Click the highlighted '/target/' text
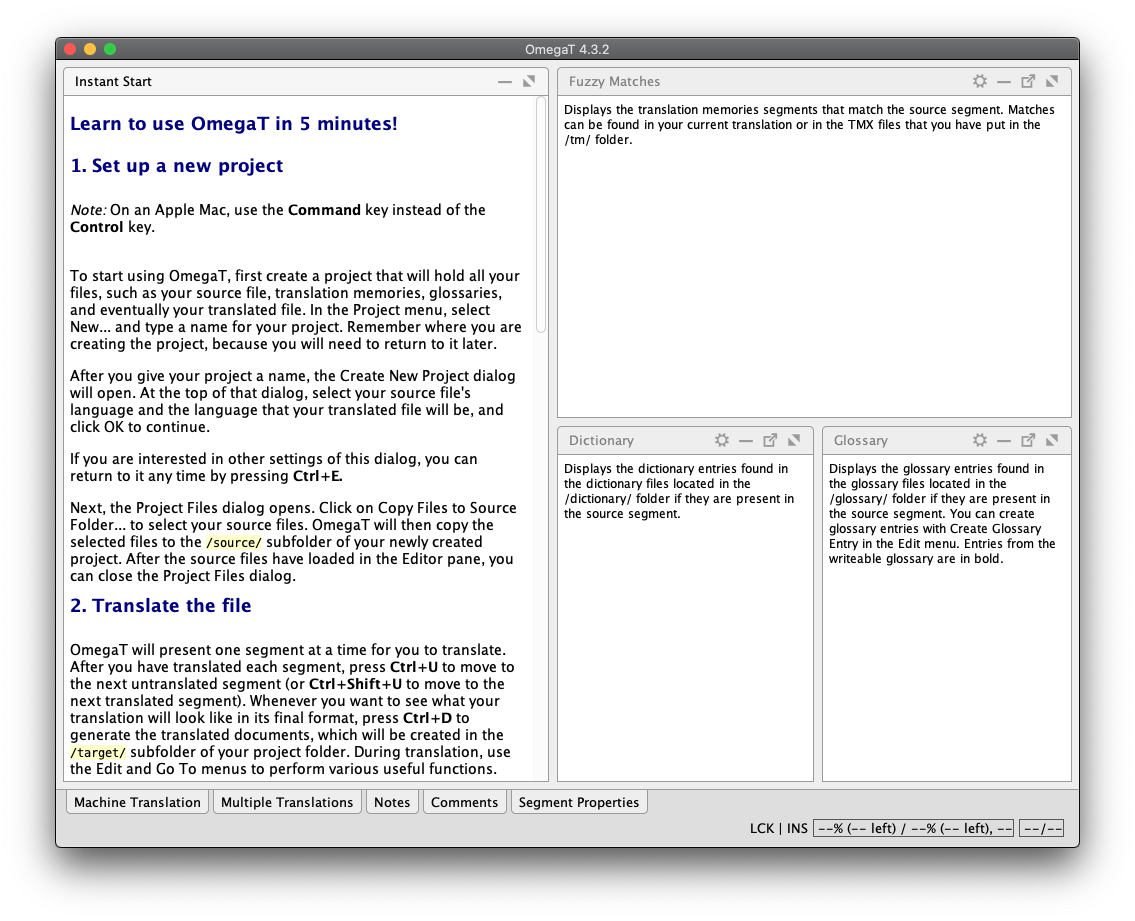 tap(98, 752)
